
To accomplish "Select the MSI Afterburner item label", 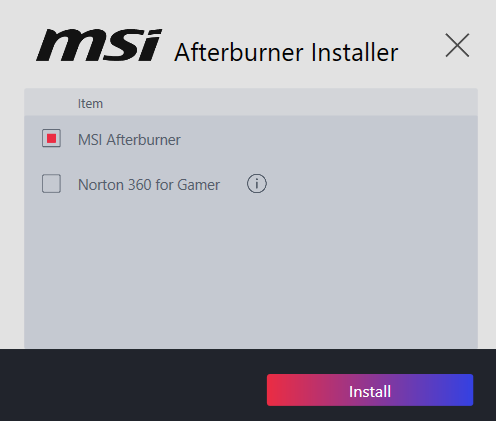I will click(129, 140).
